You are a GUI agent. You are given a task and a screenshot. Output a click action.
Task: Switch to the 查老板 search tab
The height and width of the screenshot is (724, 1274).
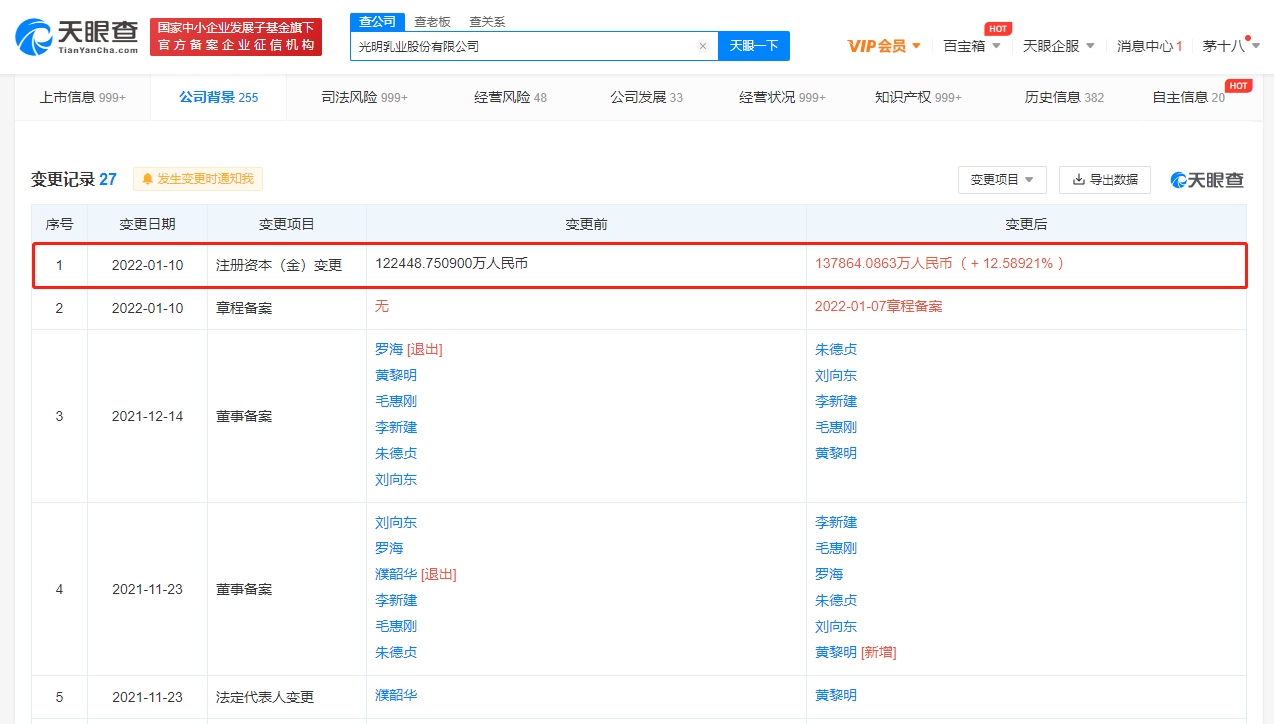pyautogui.click(x=431, y=22)
